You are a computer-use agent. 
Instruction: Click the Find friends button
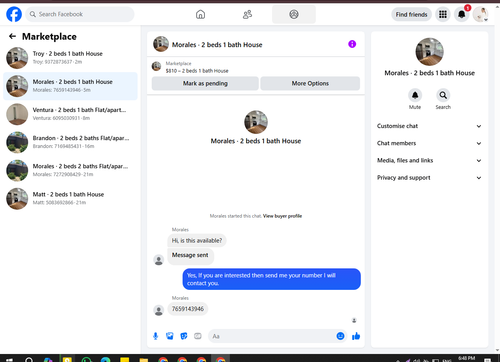411,14
